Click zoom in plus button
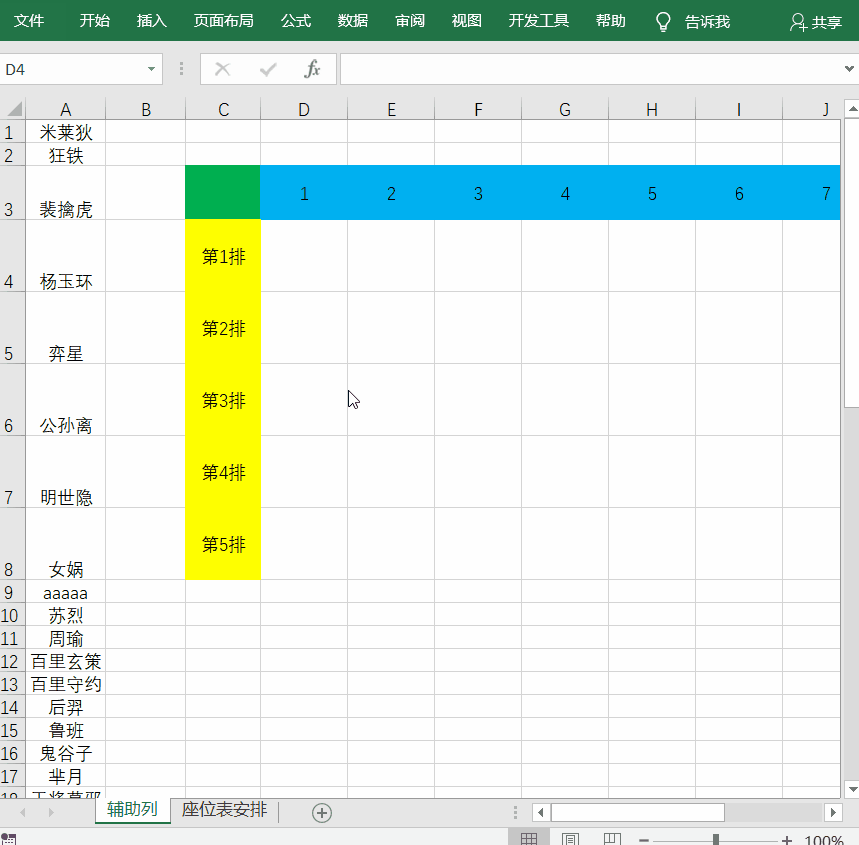859x845 pixels. [x=787, y=840]
